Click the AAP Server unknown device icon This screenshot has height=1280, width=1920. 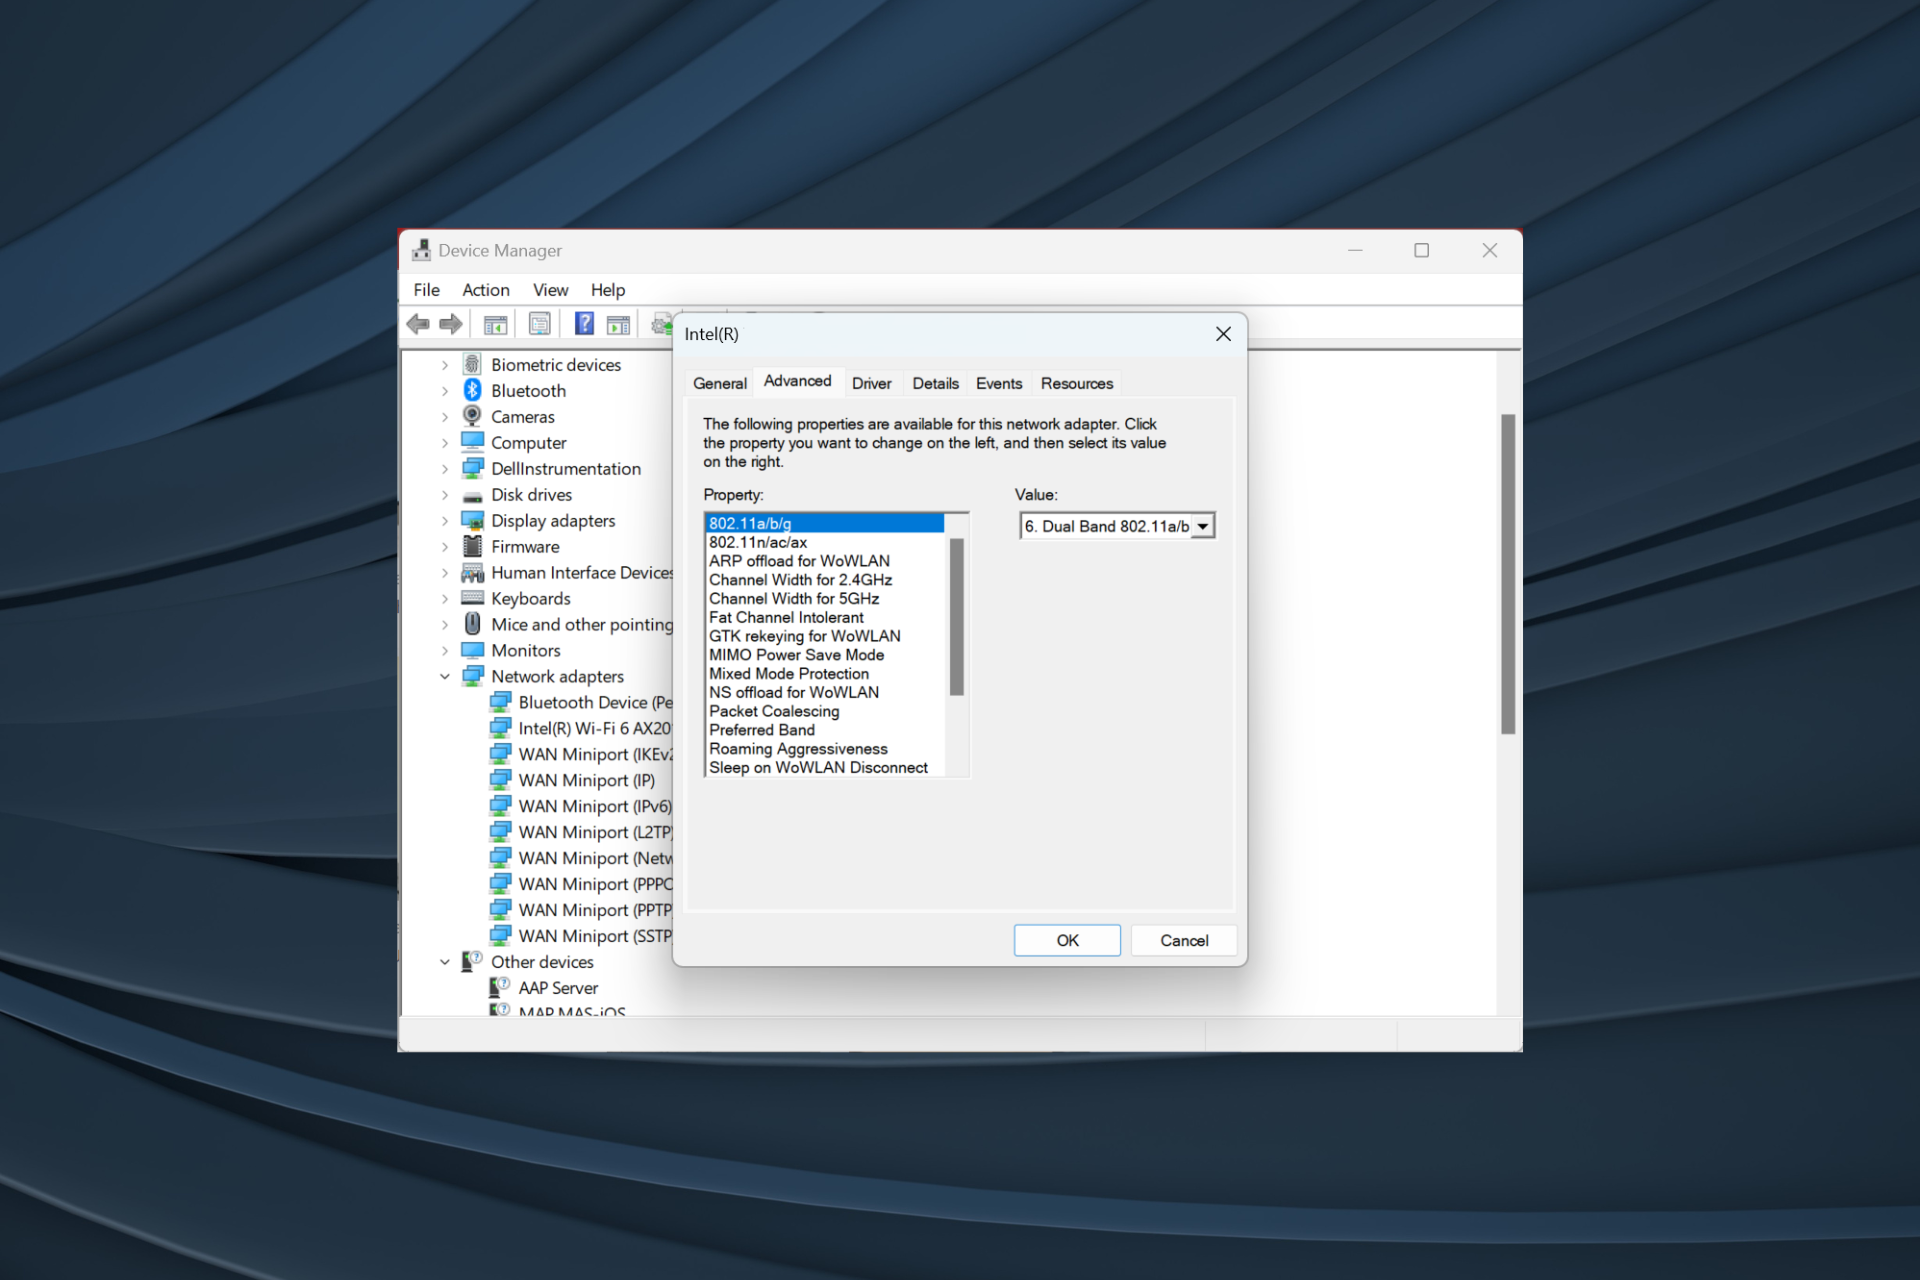[x=499, y=987]
